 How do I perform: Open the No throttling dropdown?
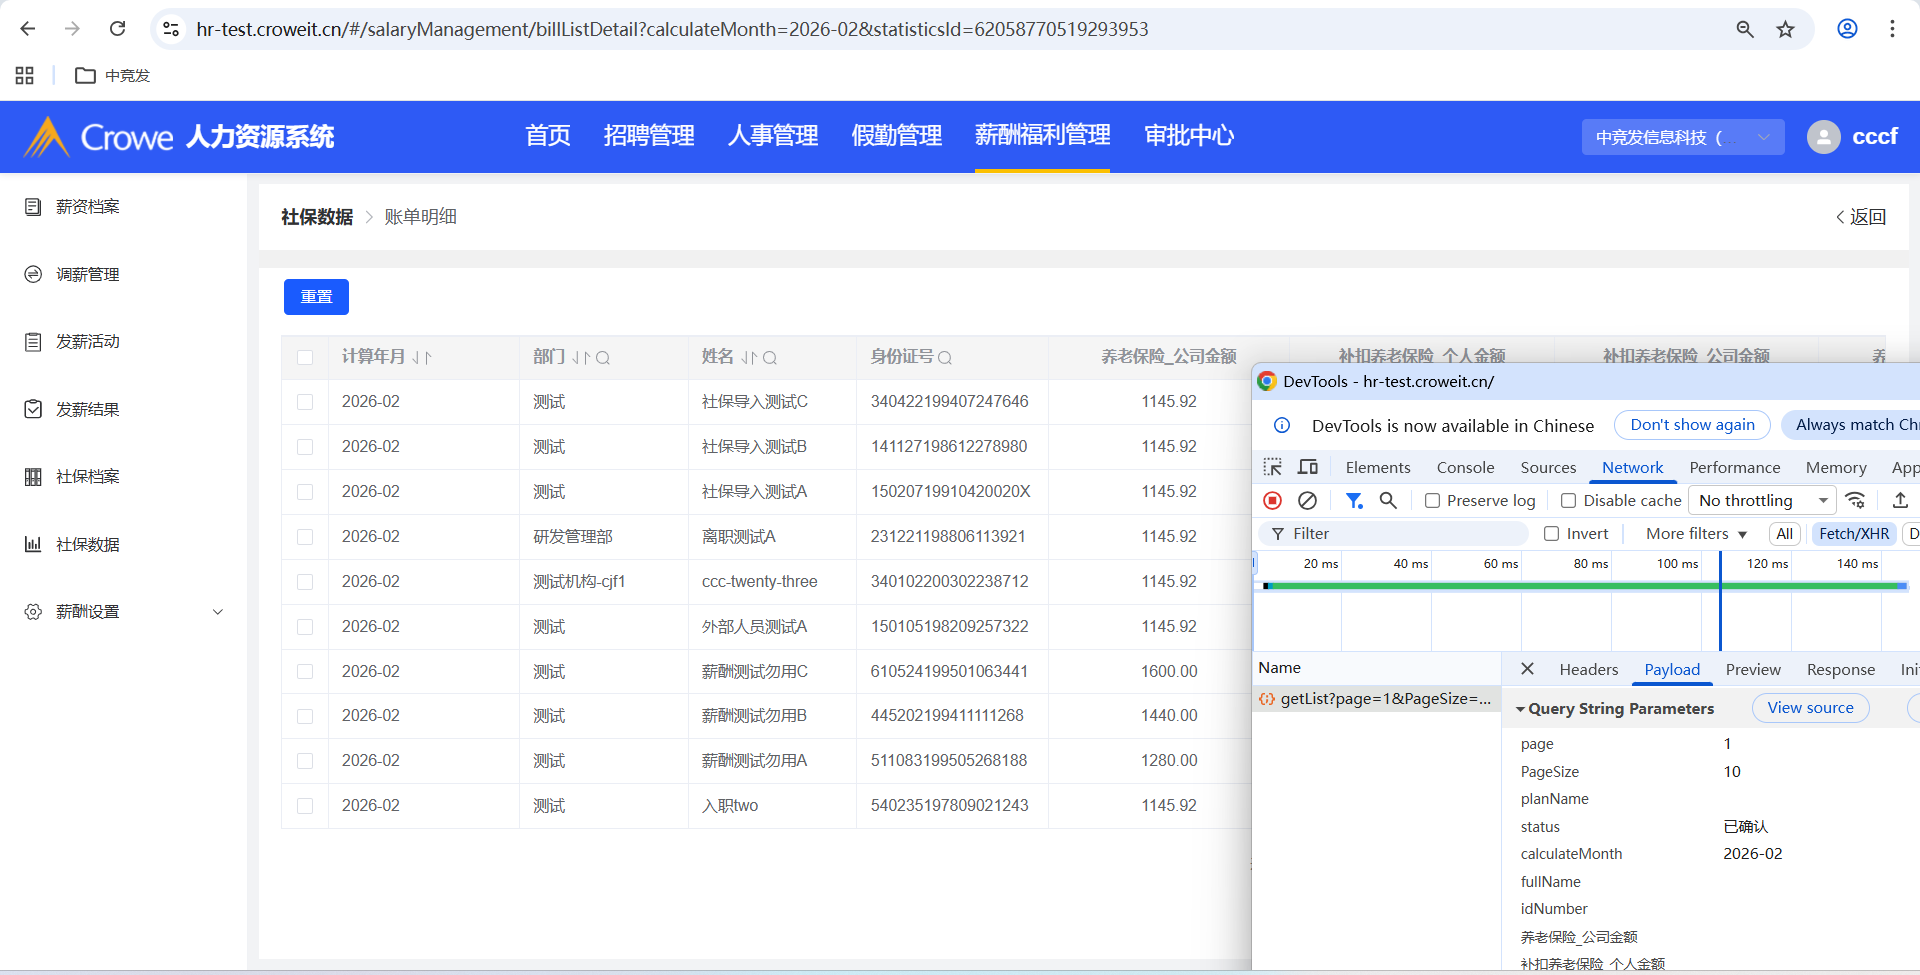point(1763,500)
